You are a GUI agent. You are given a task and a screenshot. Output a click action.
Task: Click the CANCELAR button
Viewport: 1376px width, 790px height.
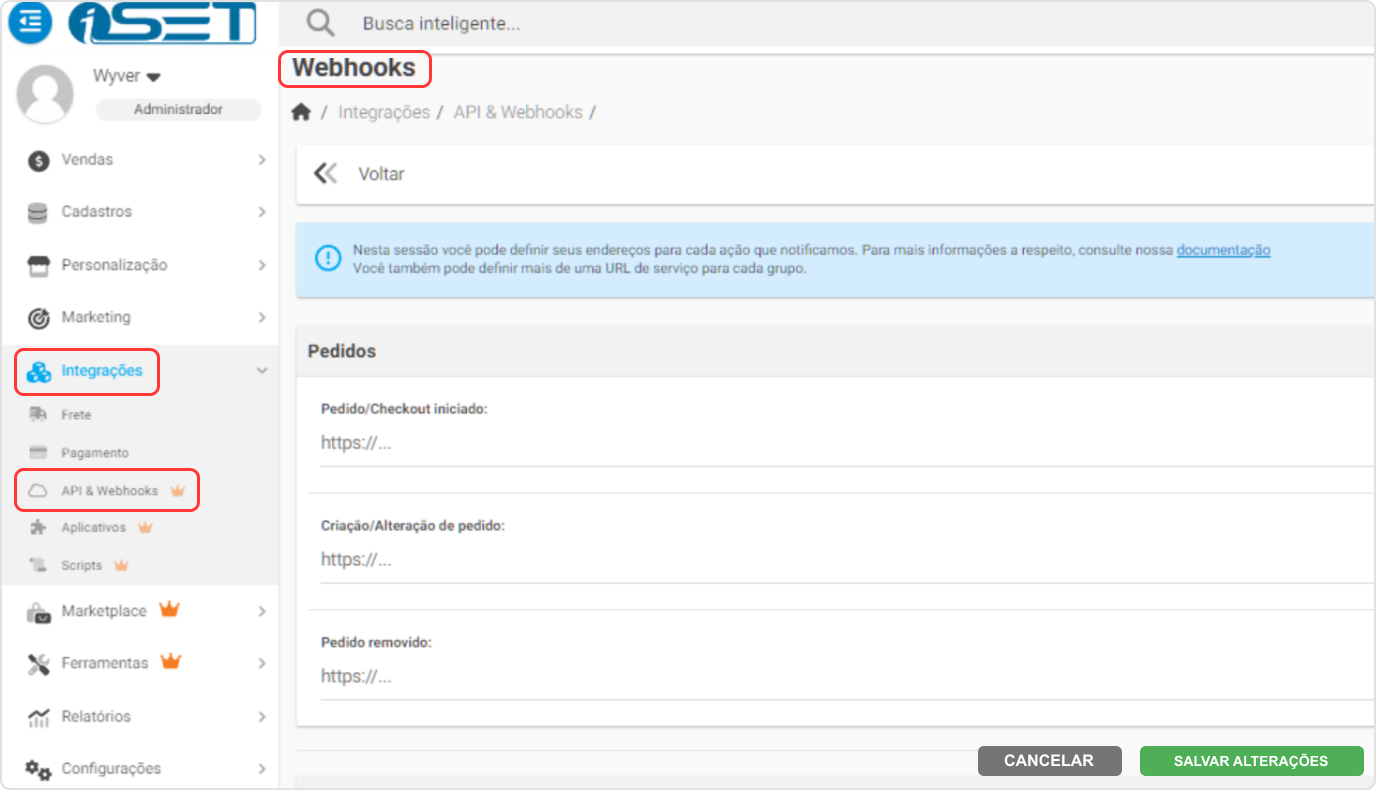pyautogui.click(x=1049, y=761)
